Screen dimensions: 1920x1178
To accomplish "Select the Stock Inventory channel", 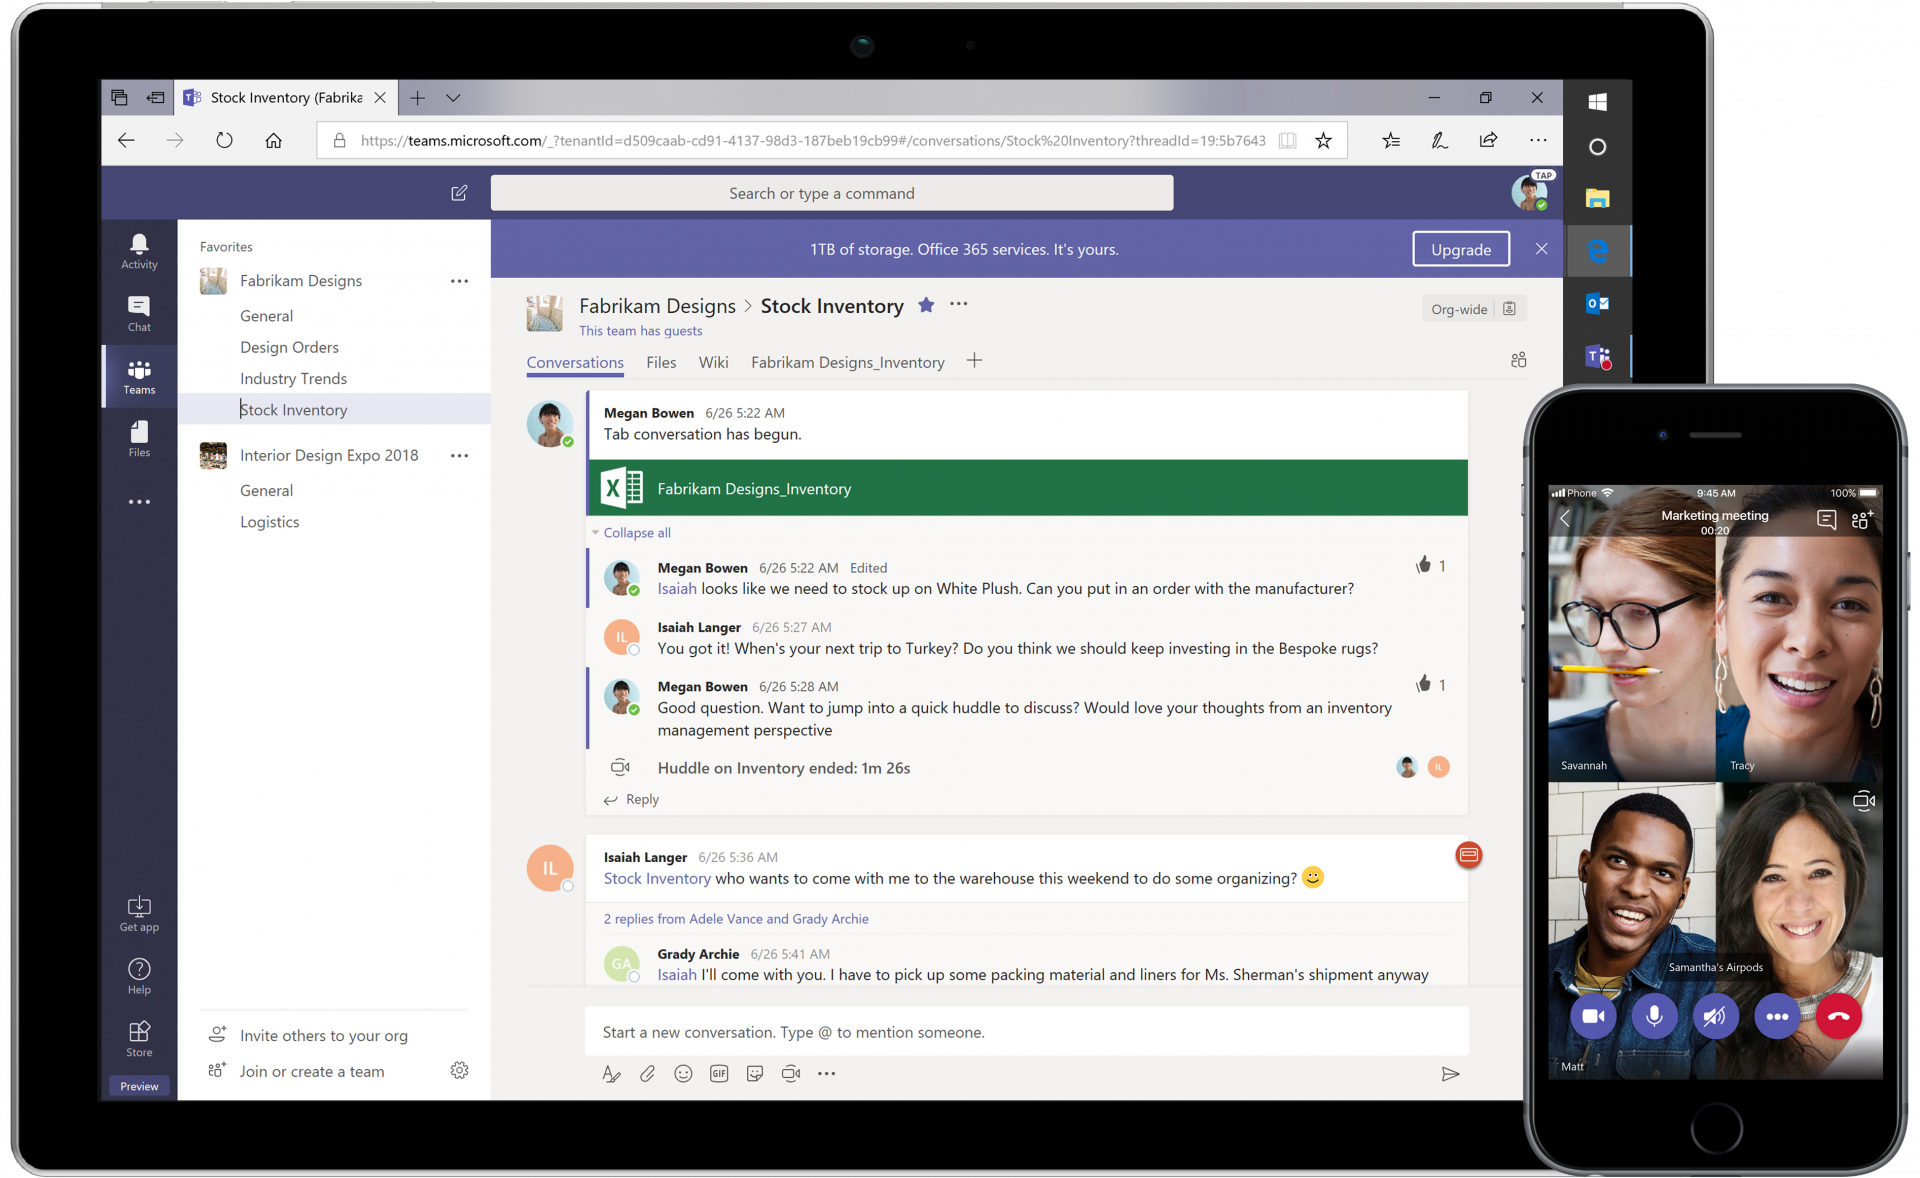I will 293,409.
